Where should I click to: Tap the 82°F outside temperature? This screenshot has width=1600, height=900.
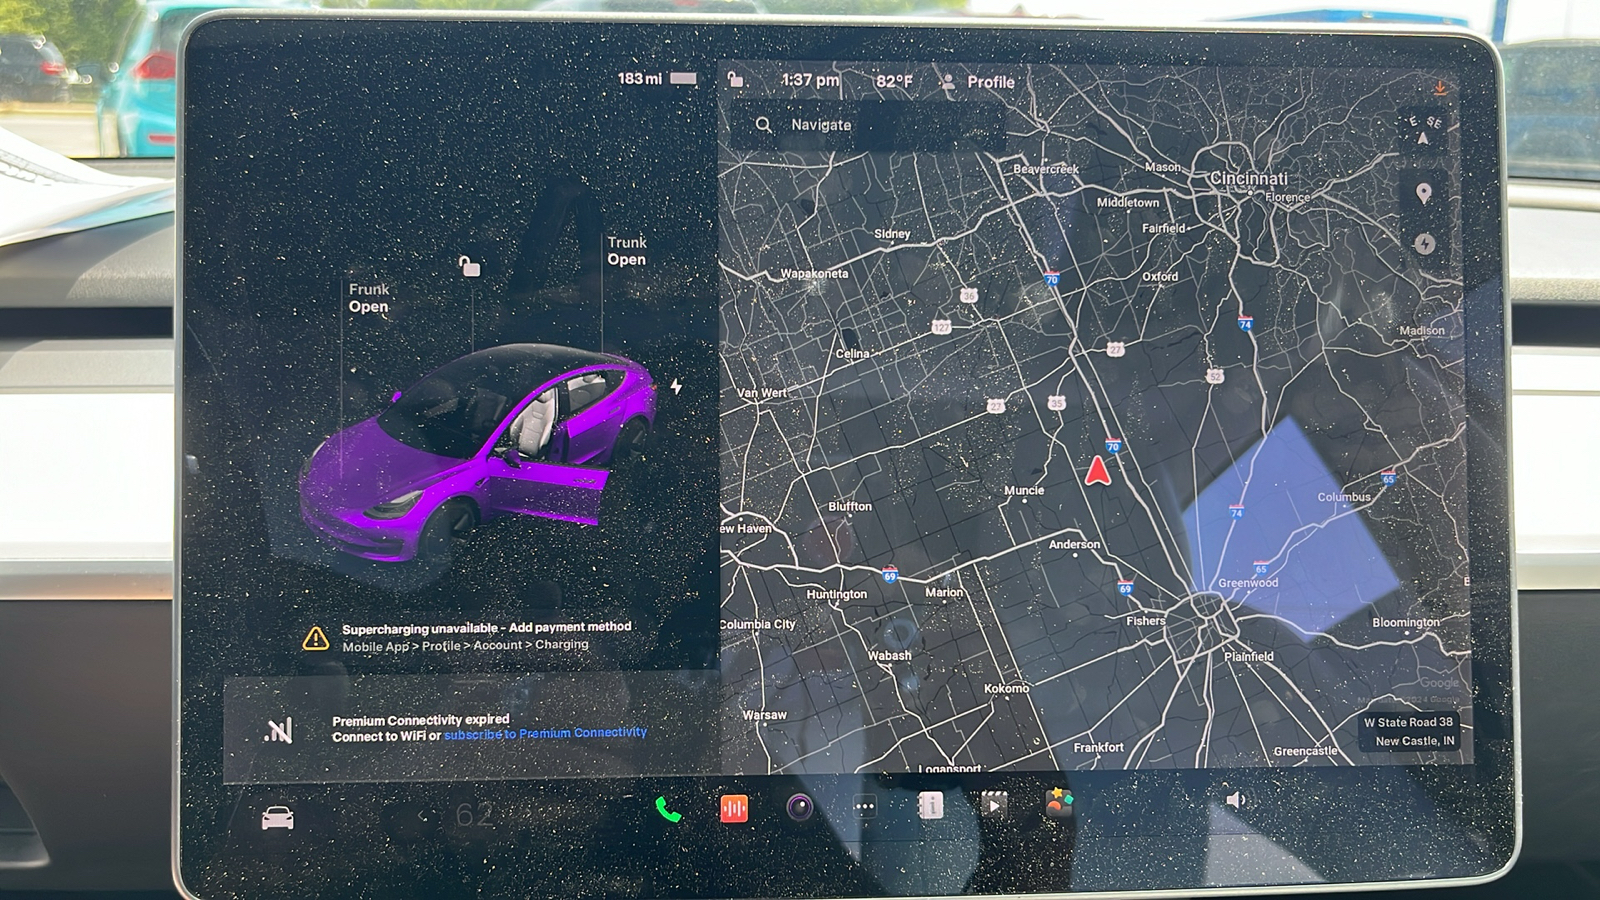tap(894, 81)
